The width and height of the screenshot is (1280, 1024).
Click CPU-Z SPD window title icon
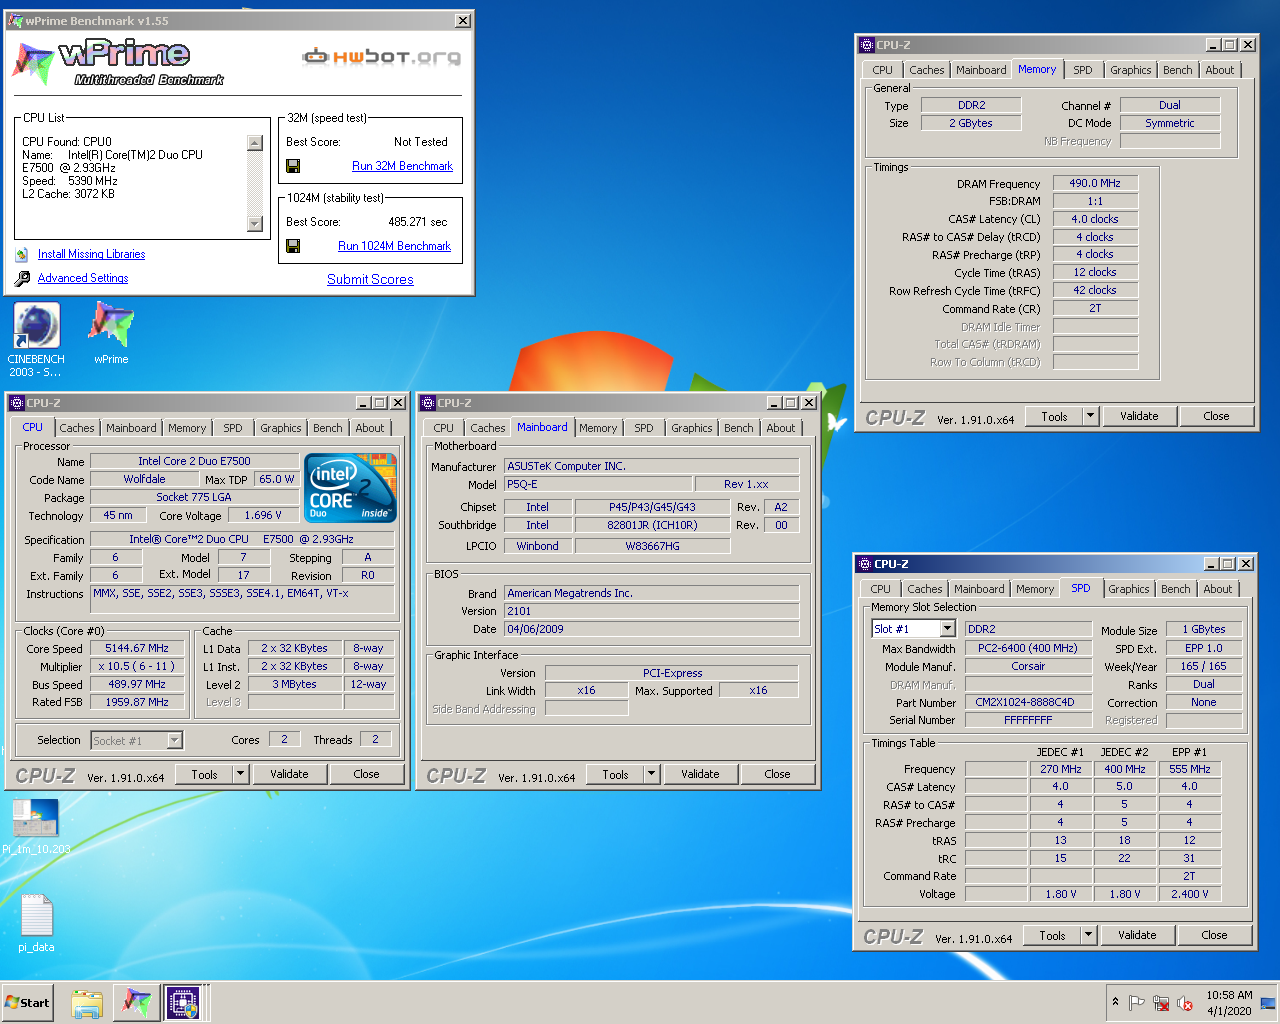pos(865,564)
